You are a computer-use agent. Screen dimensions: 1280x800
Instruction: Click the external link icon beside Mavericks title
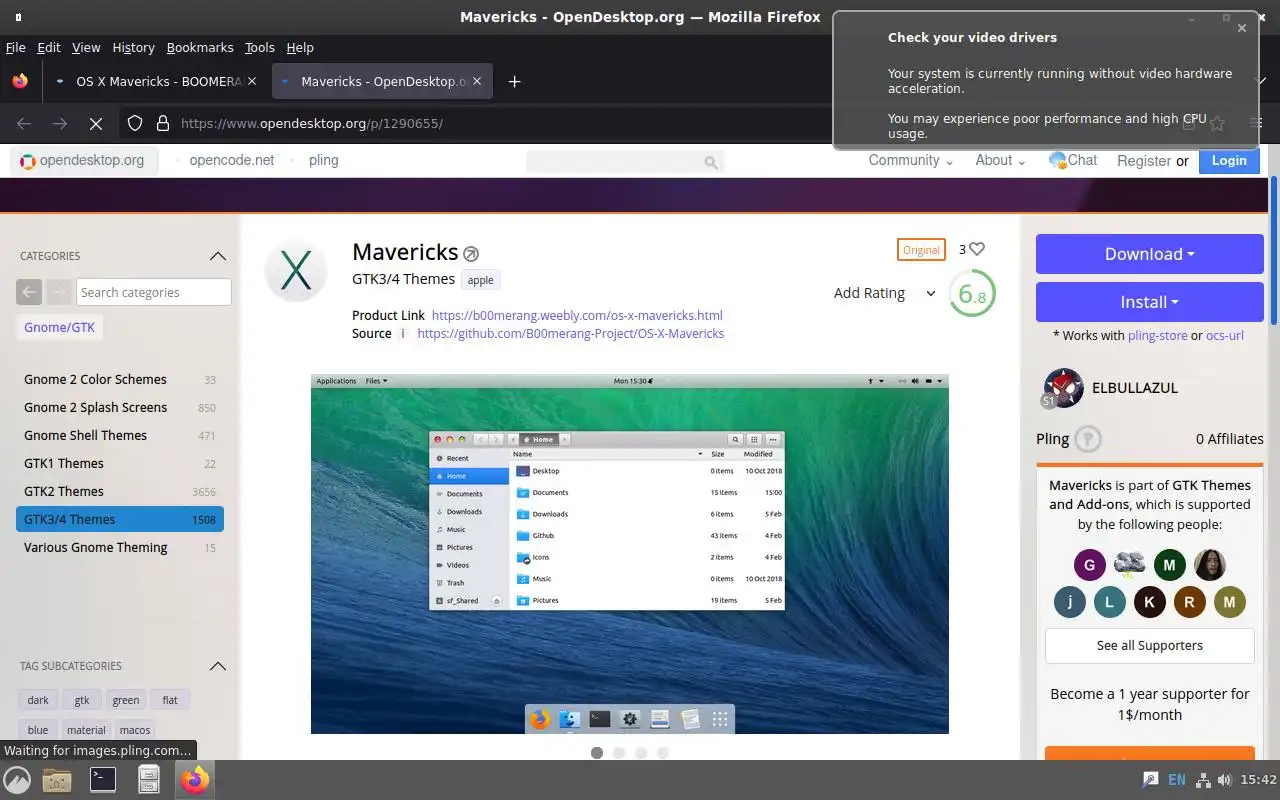click(471, 254)
